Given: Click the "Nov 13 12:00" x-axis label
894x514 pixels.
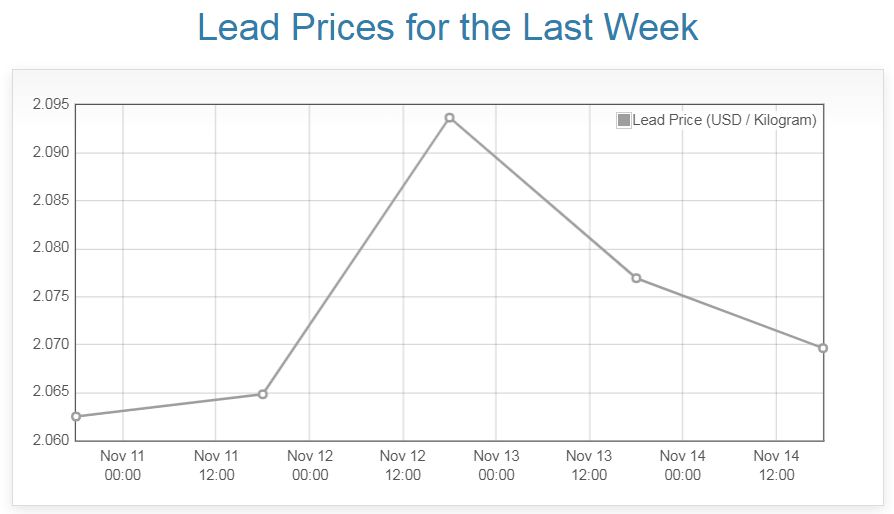Looking at the screenshot, I should pos(589,465).
